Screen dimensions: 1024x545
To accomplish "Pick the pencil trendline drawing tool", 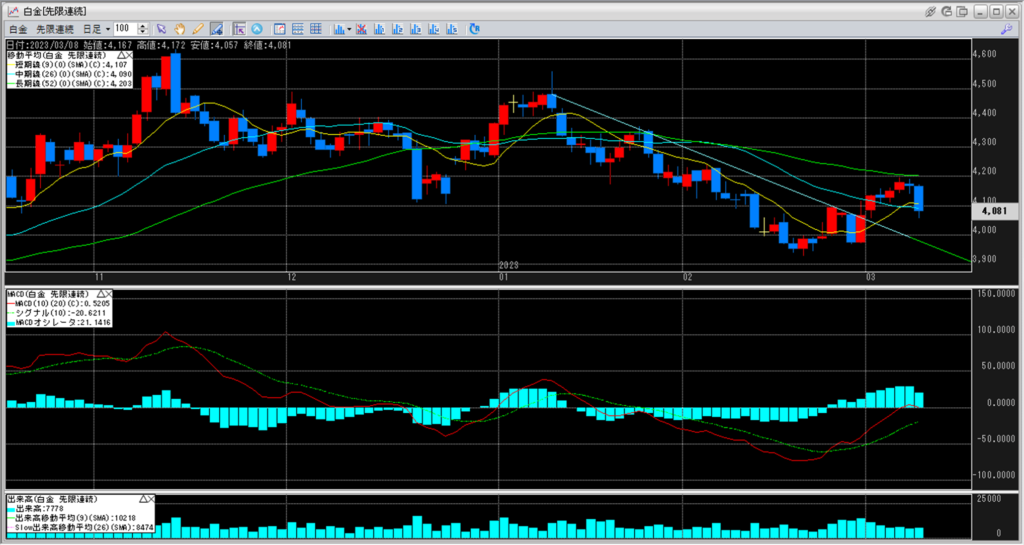I will tap(197, 28).
